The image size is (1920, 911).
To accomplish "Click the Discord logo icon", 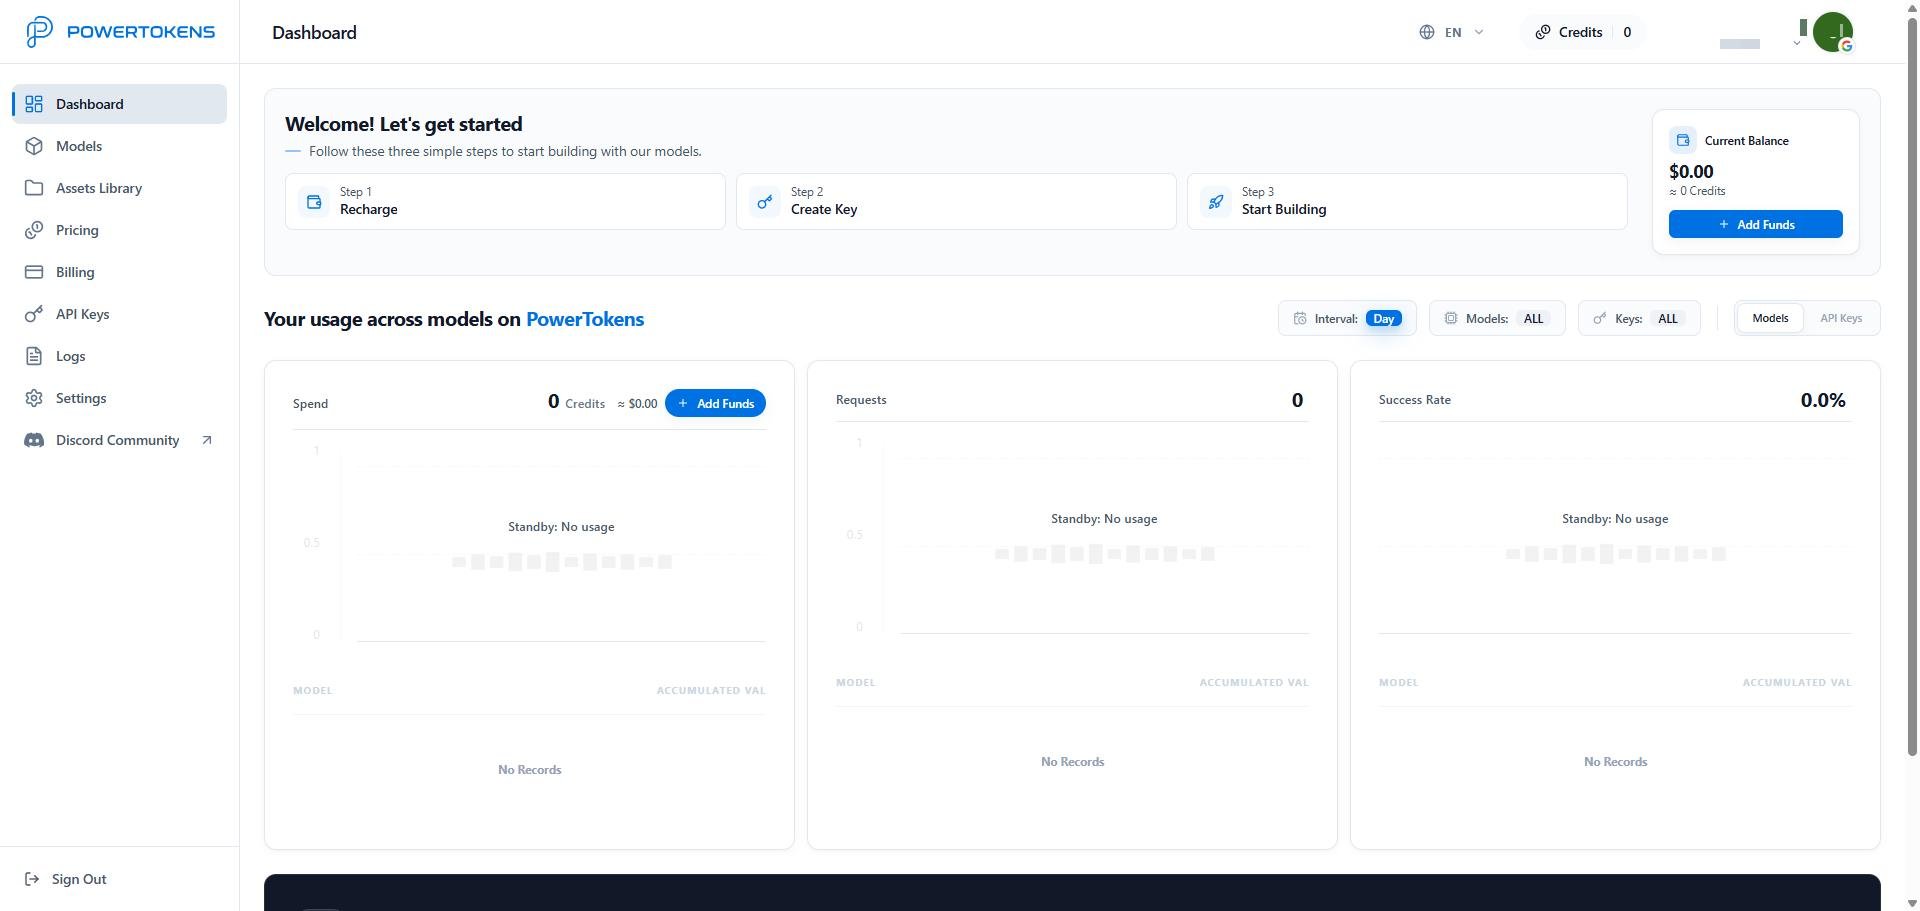I will 34,440.
